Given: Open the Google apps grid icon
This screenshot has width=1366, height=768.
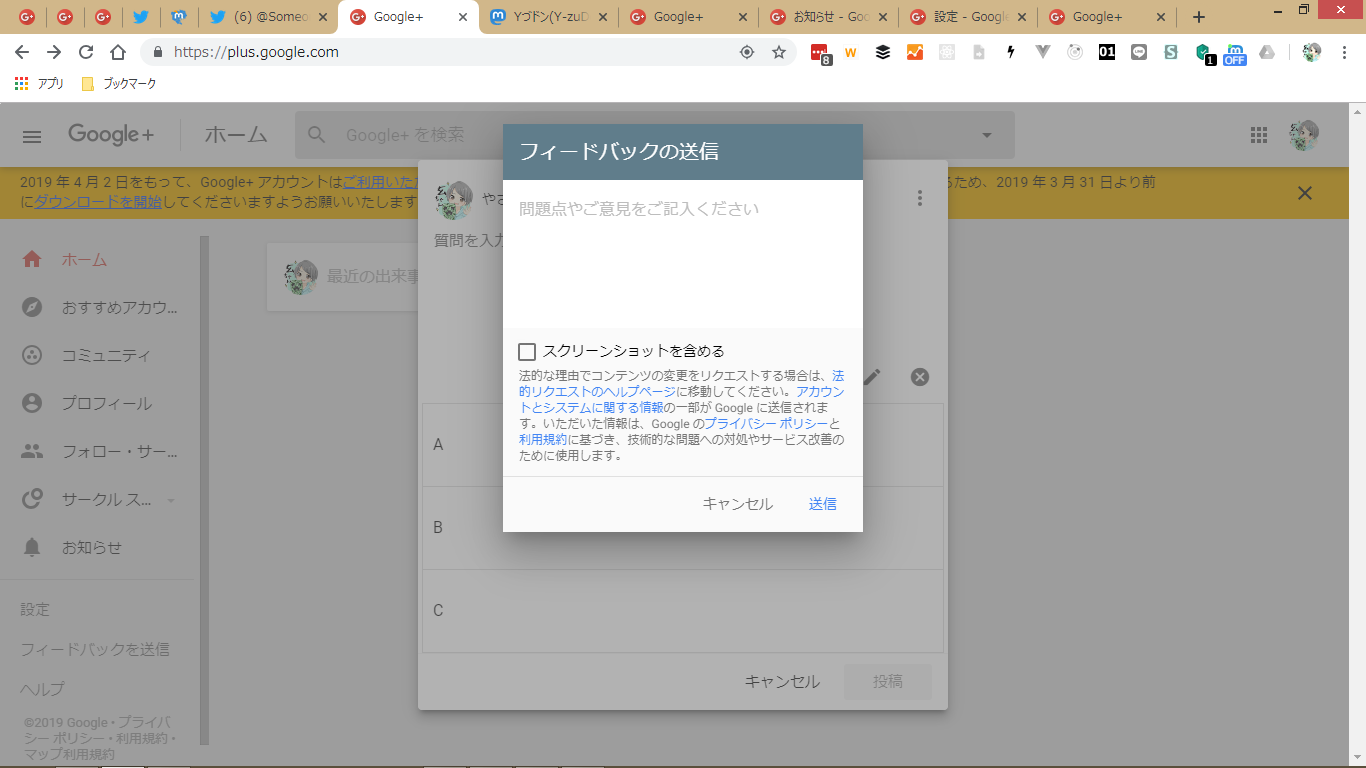Looking at the screenshot, I should 1259,136.
